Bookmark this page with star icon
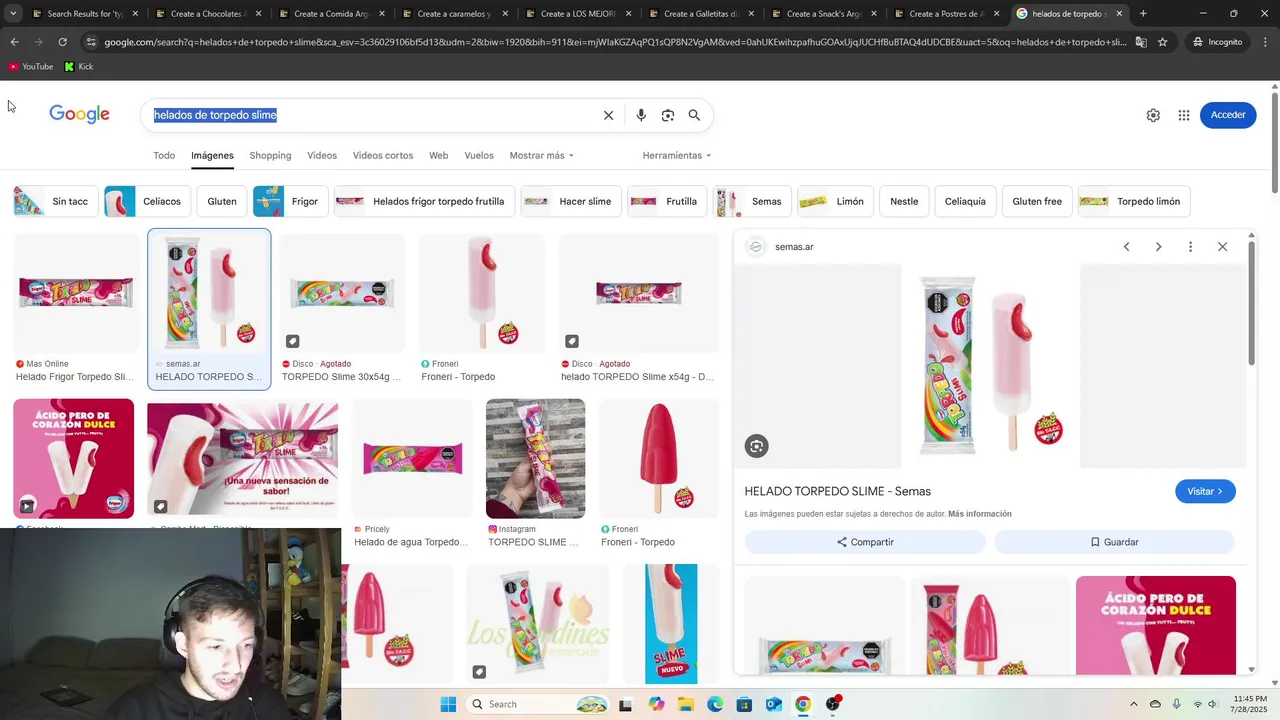 pyautogui.click(x=1162, y=42)
